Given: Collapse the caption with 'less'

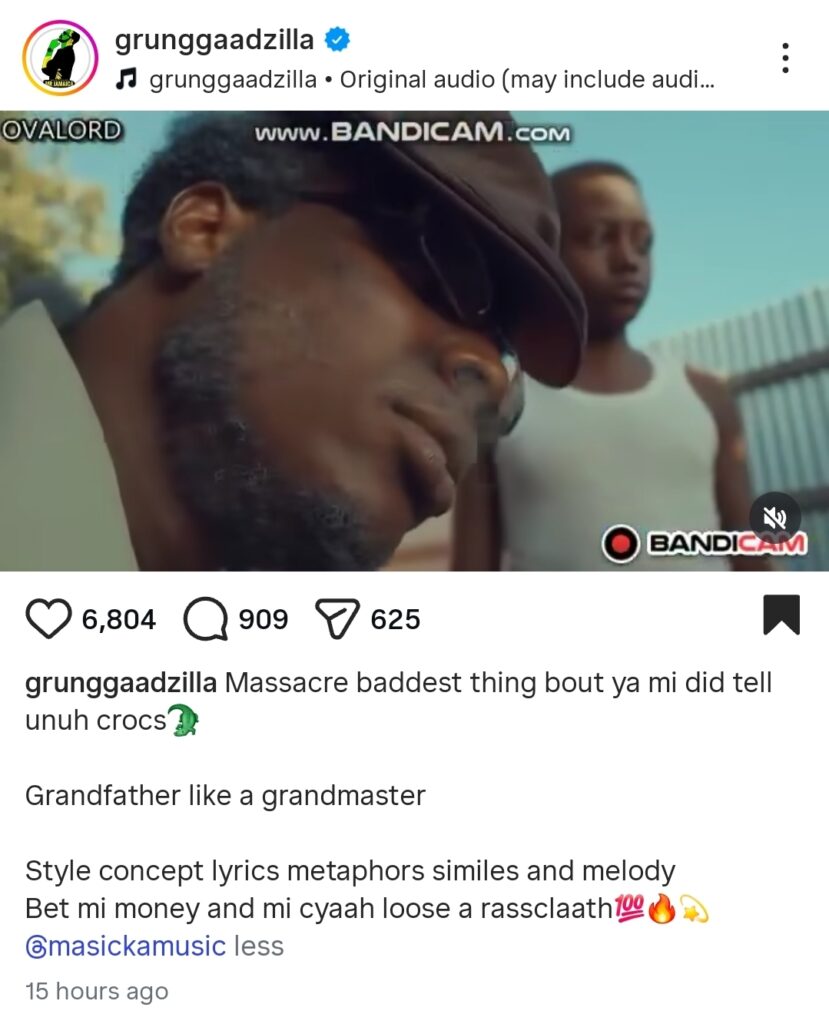Looking at the screenshot, I should [259, 946].
